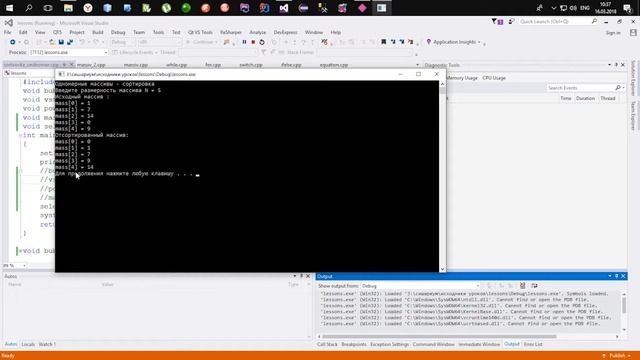Open the Output panel window options arrow
Image resolution: width=640 pixels, height=360 pixels.
610,276
